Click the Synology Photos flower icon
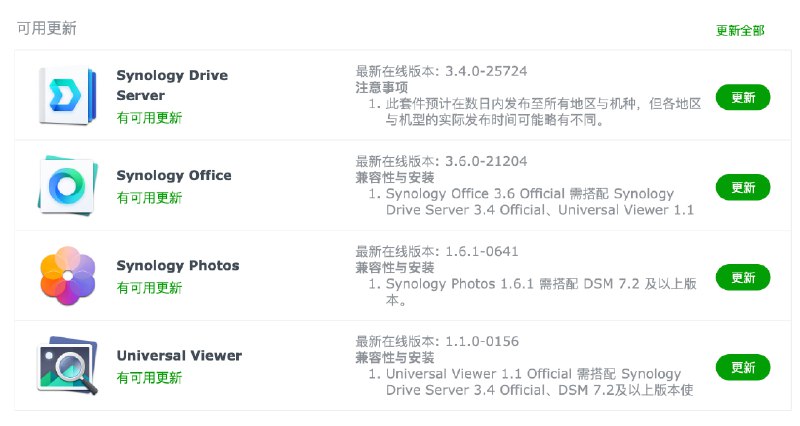The height and width of the screenshot is (426, 800). pyautogui.click(x=67, y=276)
